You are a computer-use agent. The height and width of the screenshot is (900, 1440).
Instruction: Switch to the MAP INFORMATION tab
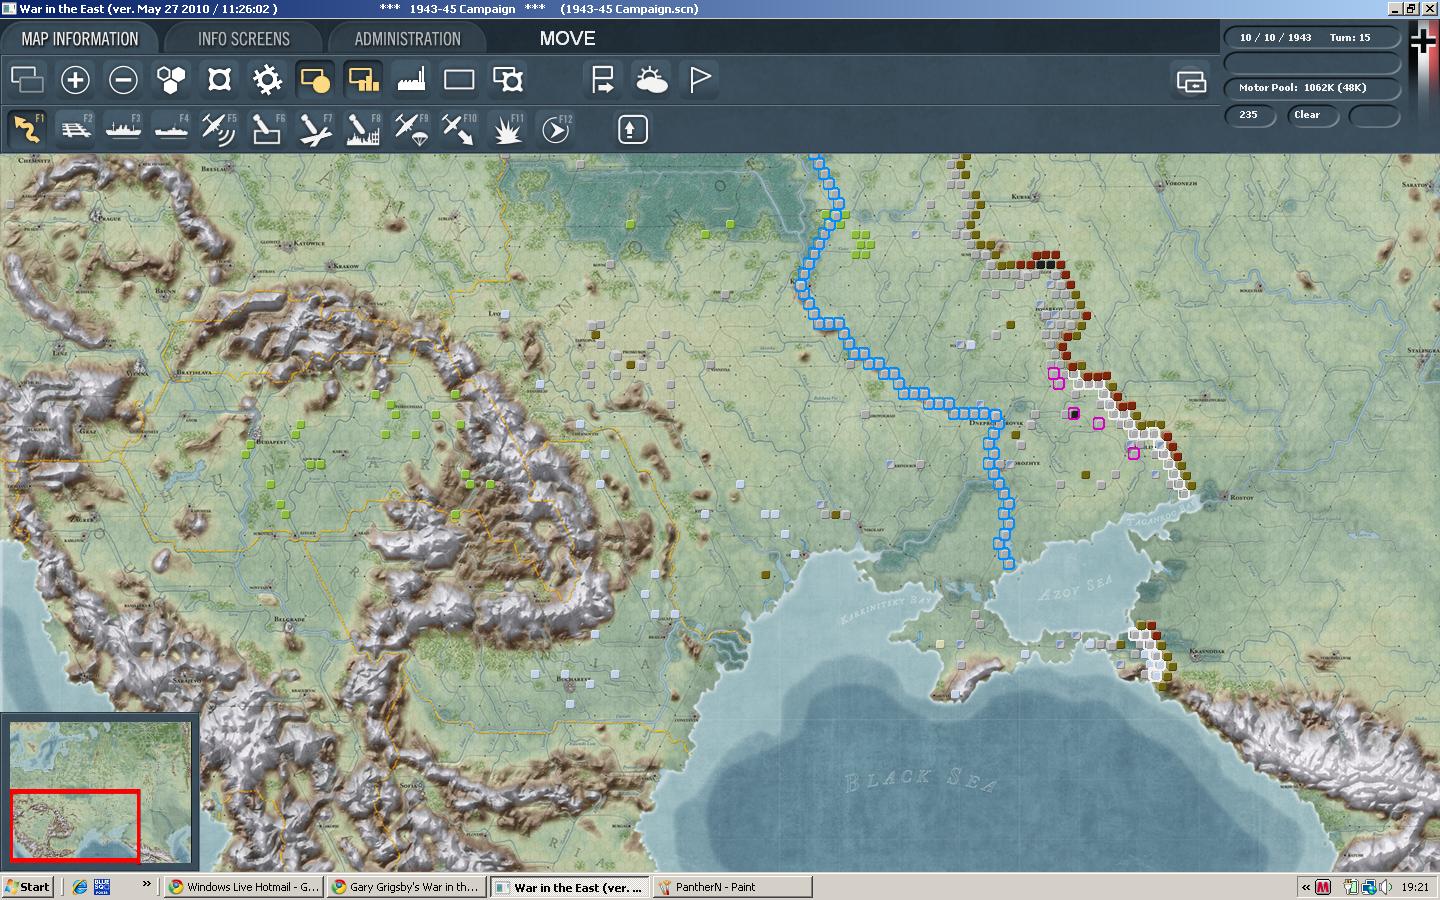click(x=80, y=39)
